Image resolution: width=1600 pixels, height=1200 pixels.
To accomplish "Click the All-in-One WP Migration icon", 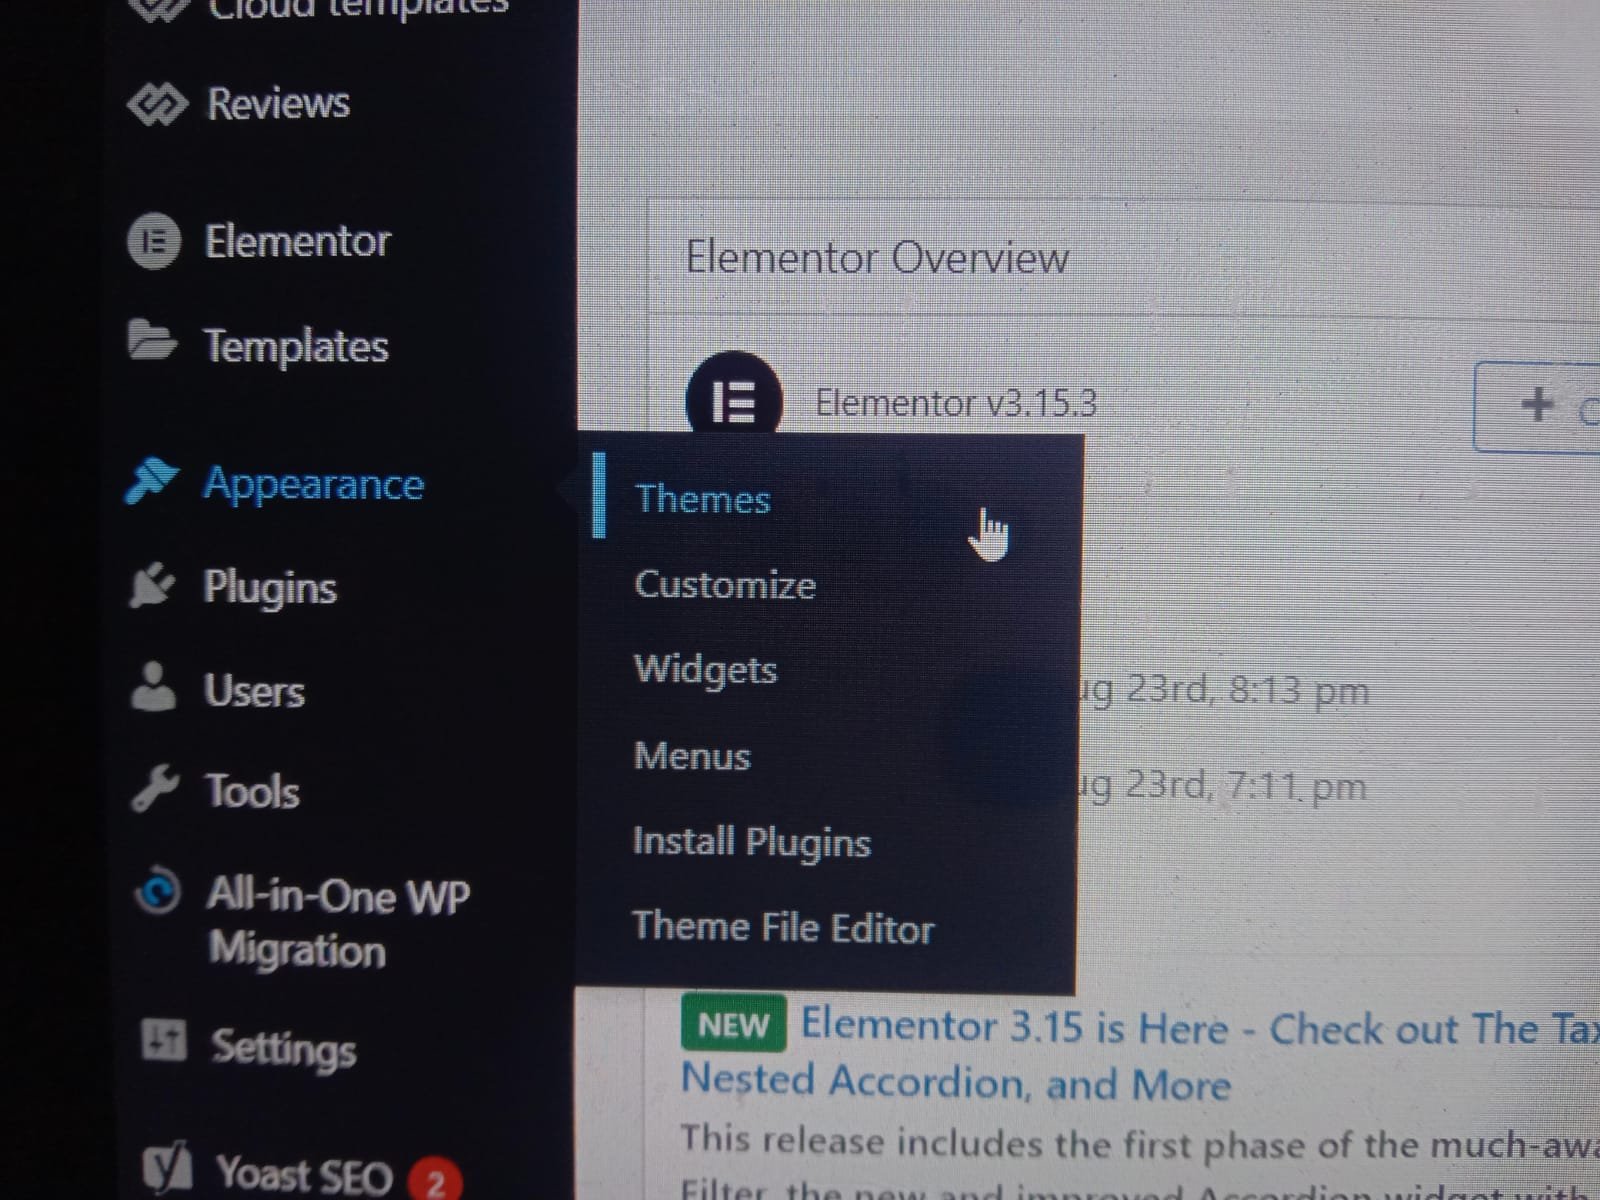I will (159, 892).
